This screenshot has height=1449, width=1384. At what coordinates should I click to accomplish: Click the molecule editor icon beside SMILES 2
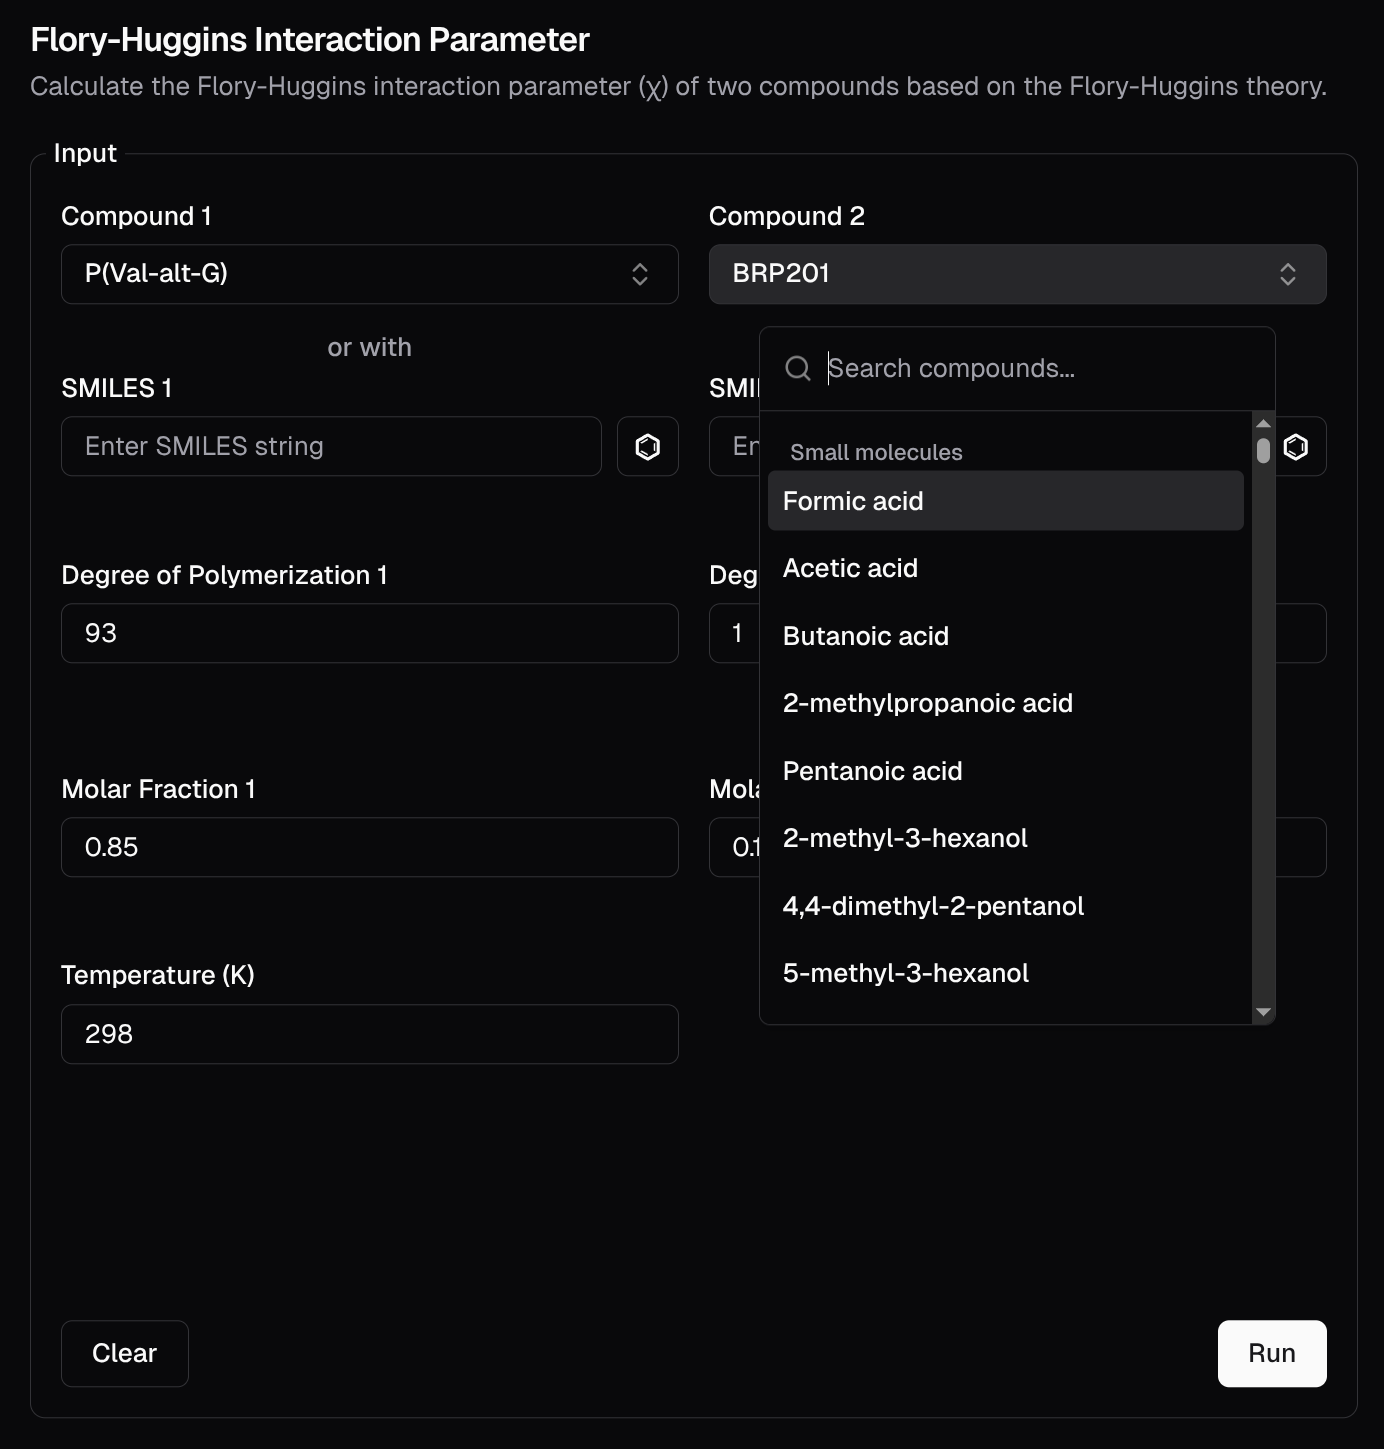tap(1295, 446)
